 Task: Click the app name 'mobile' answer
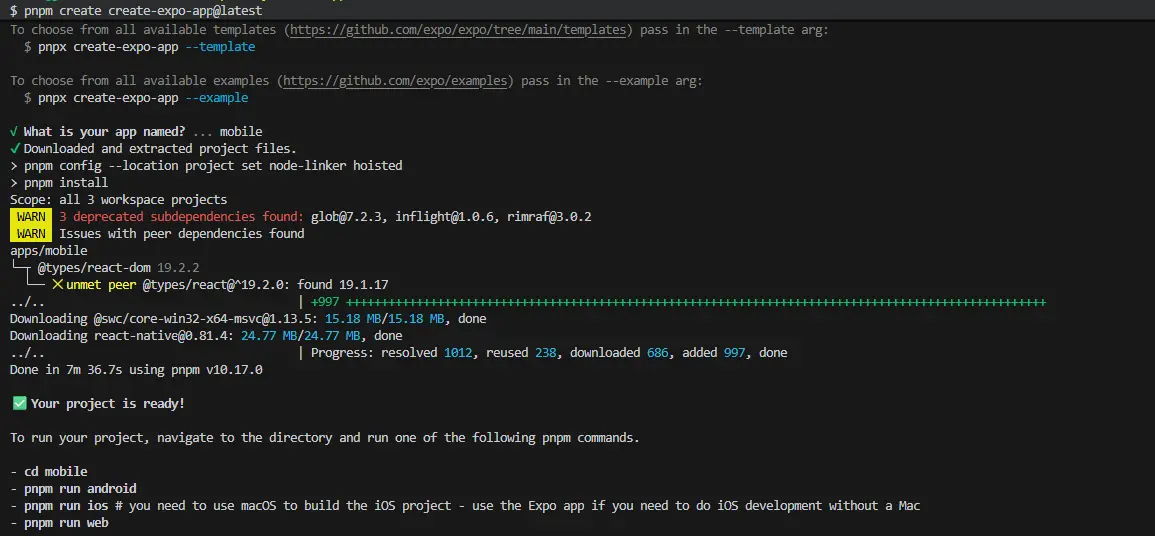click(x=241, y=132)
